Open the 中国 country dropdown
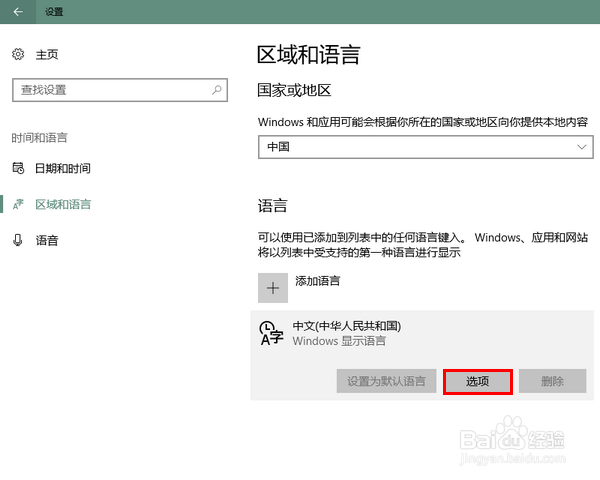600x480 pixels. point(426,147)
